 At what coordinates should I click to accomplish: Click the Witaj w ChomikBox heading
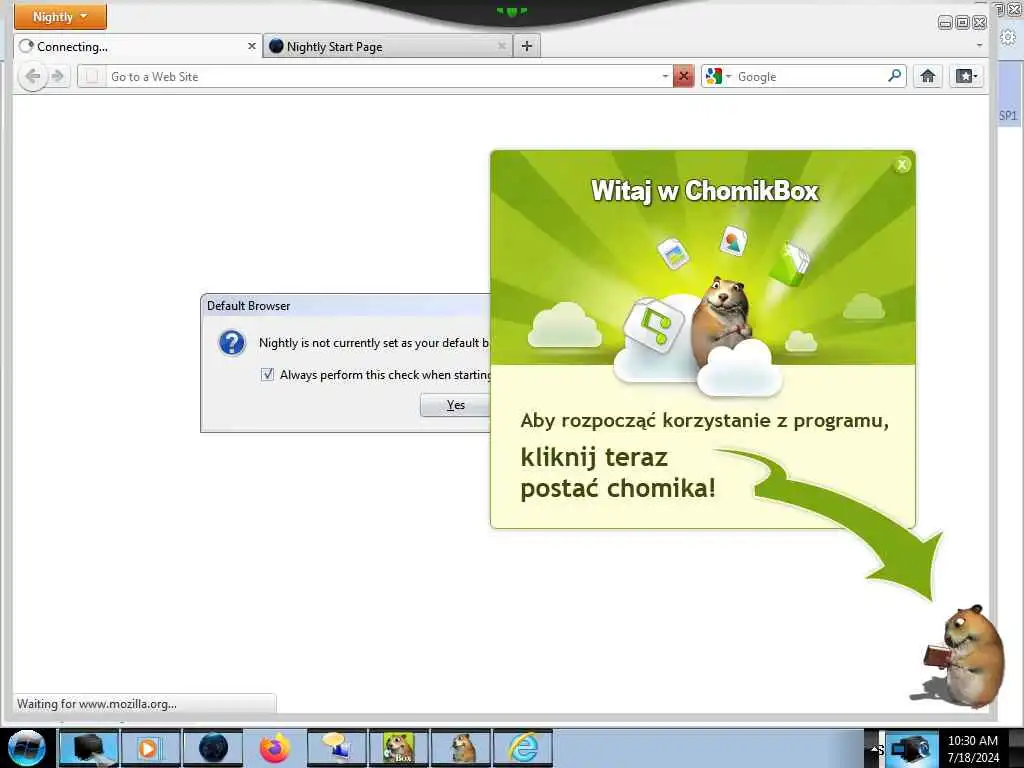tap(705, 191)
